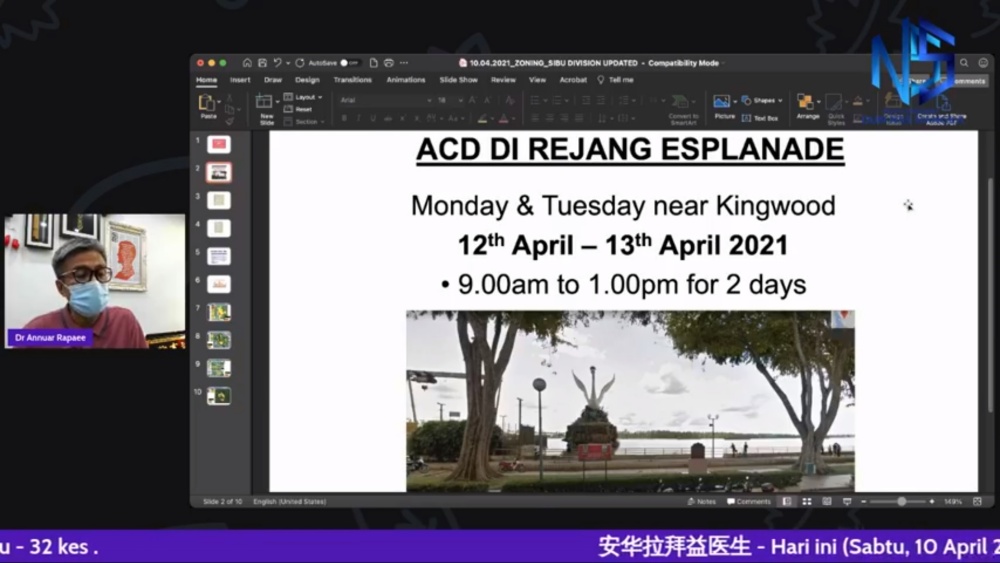The image size is (1000, 563).
Task: Select slide 1 thumbnail
Action: tap(219, 145)
